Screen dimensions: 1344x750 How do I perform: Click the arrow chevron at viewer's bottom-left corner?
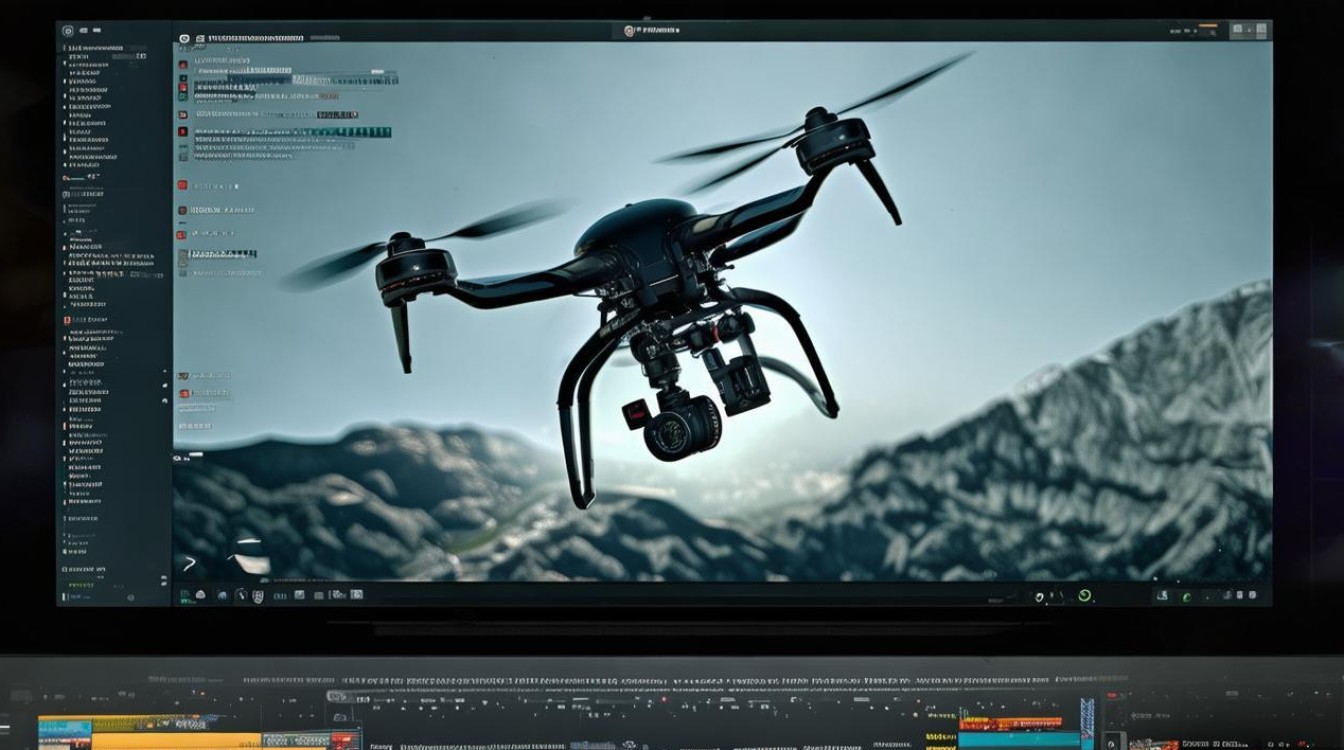coord(189,564)
